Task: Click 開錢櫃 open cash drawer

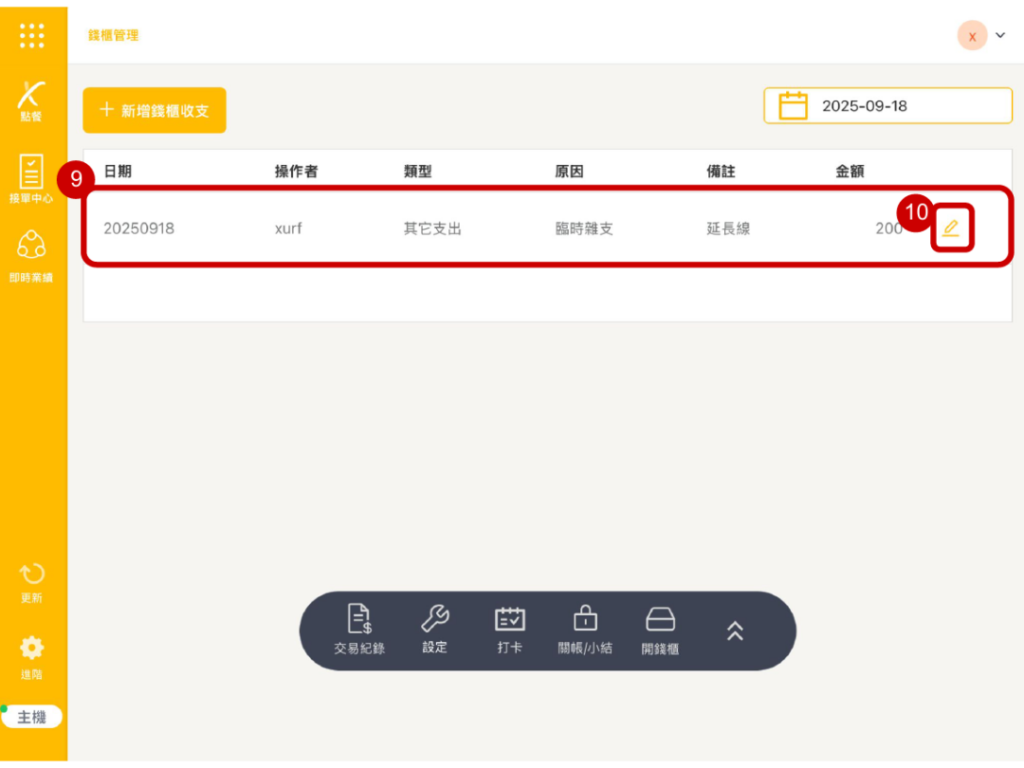Action: (x=660, y=629)
